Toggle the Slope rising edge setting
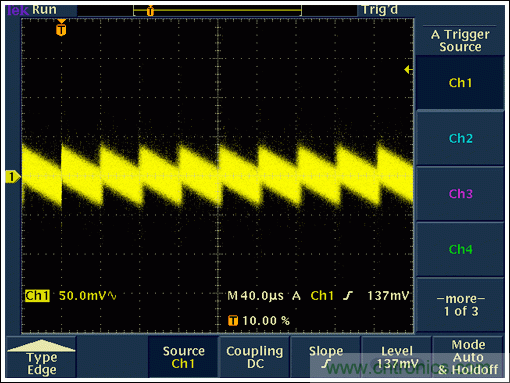This screenshot has height=383, width=510. point(326,357)
